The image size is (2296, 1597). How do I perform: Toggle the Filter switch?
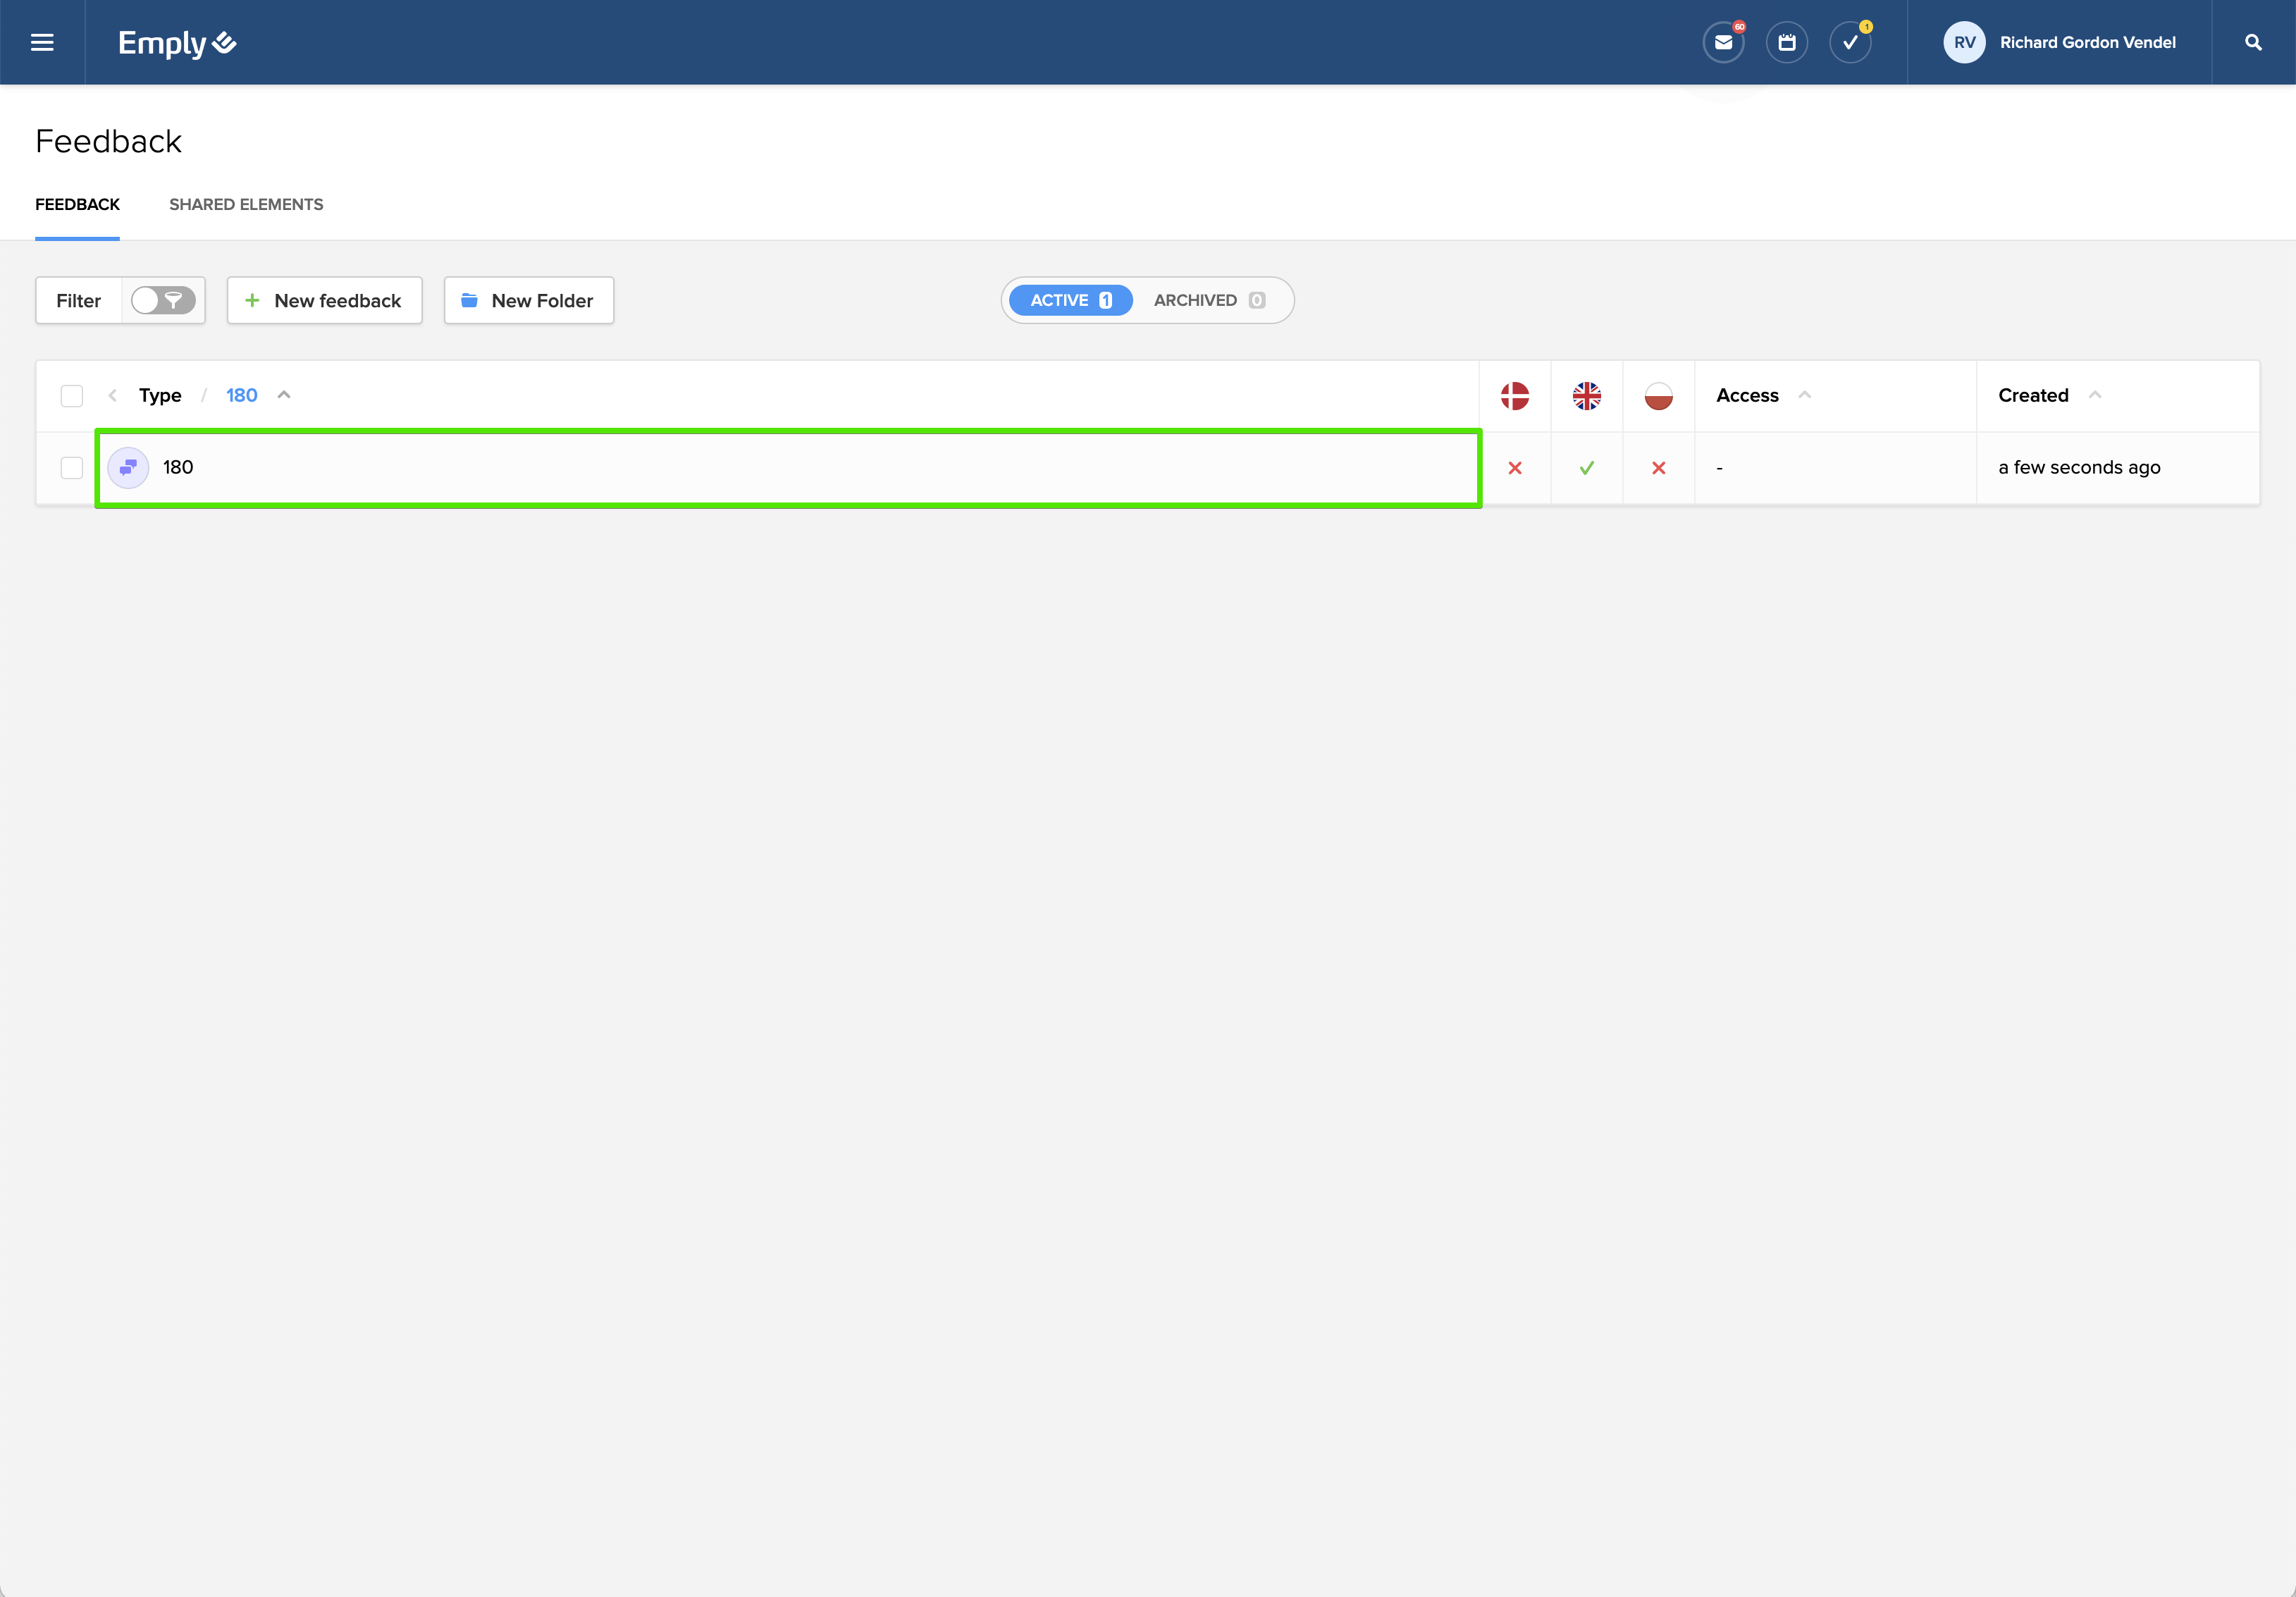pos(163,301)
